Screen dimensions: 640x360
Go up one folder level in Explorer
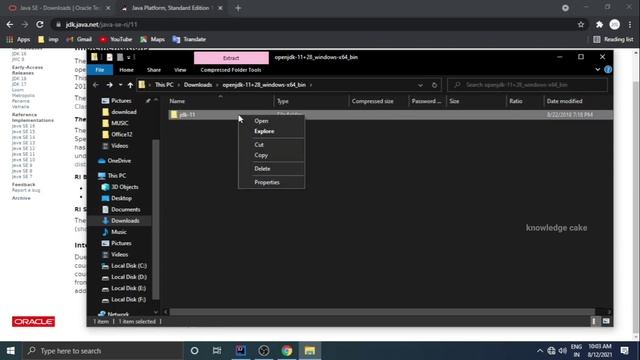pyautogui.click(x=130, y=85)
